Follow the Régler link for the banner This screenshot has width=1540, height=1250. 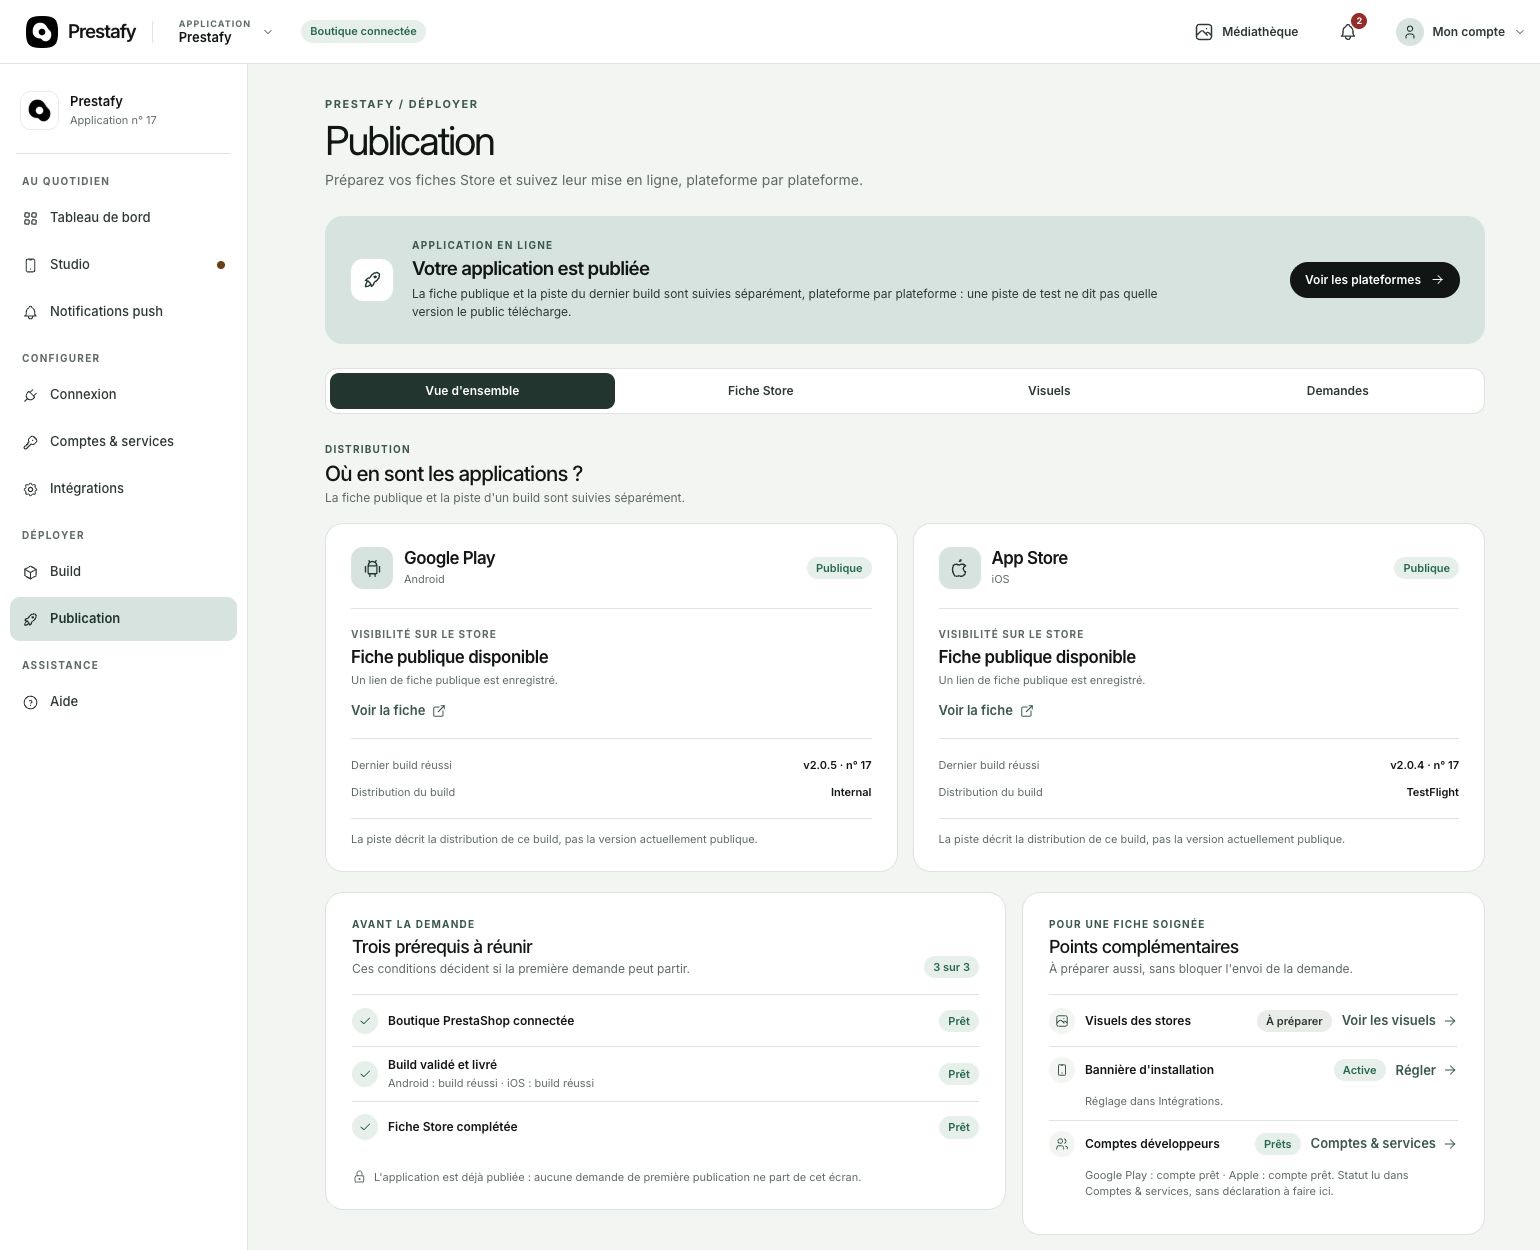(x=1426, y=1070)
